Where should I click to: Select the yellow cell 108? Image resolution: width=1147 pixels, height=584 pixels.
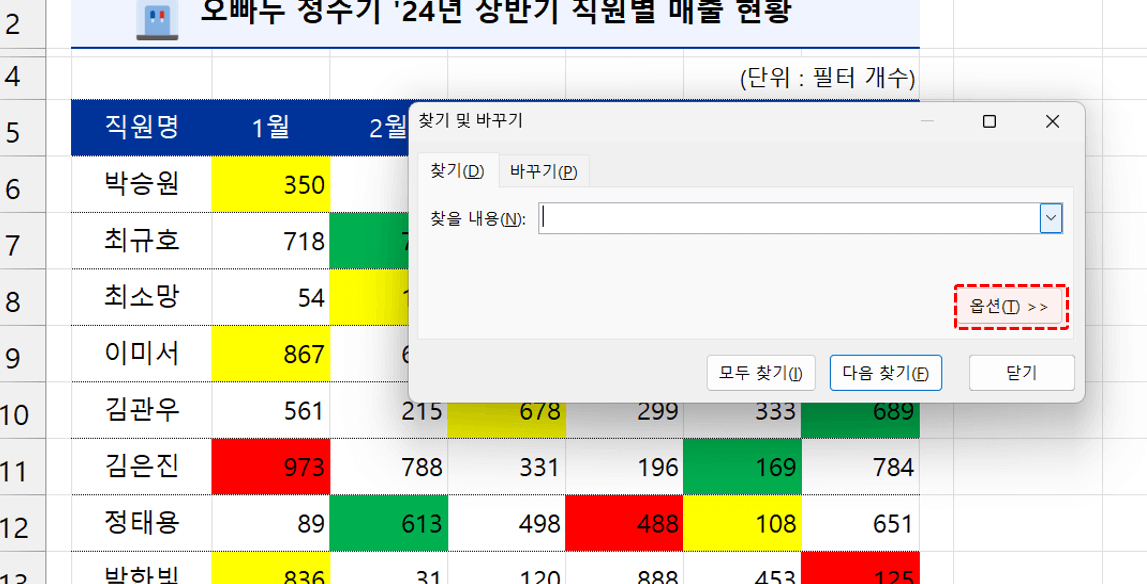pyautogui.click(x=742, y=523)
